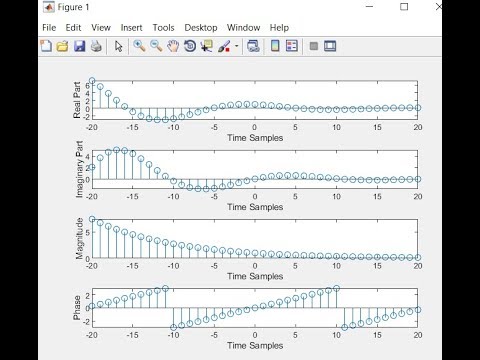This screenshot has height=360, width=480.
Task: Choose the Rotate 3D tool
Action: pos(190,46)
